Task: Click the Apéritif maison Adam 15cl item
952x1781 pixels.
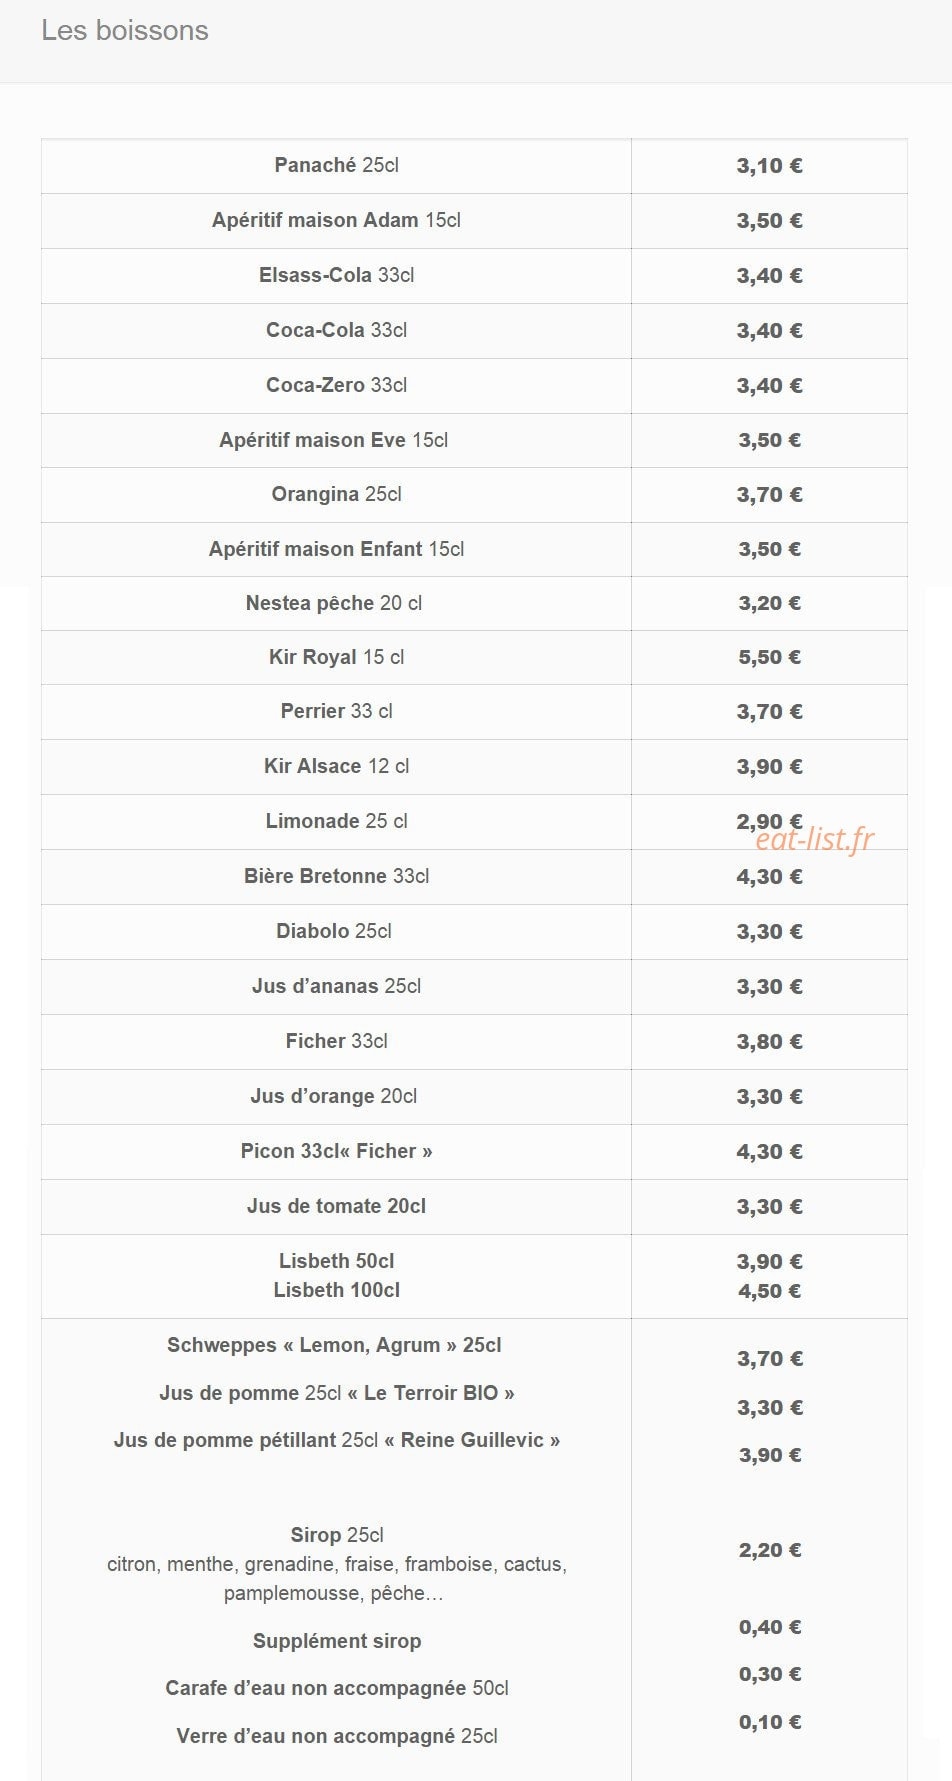Action: (x=336, y=220)
